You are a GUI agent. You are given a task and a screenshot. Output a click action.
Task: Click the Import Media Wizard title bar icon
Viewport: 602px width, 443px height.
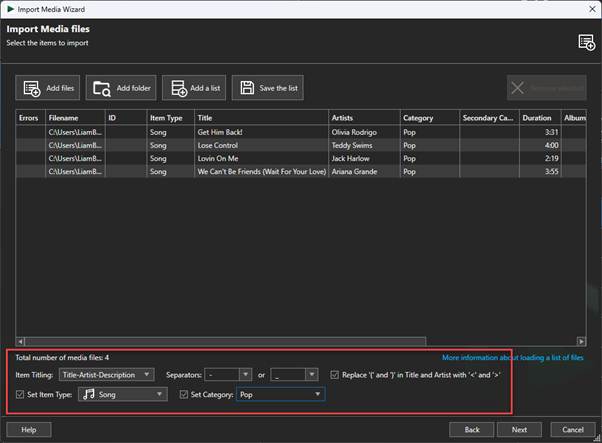10,8
